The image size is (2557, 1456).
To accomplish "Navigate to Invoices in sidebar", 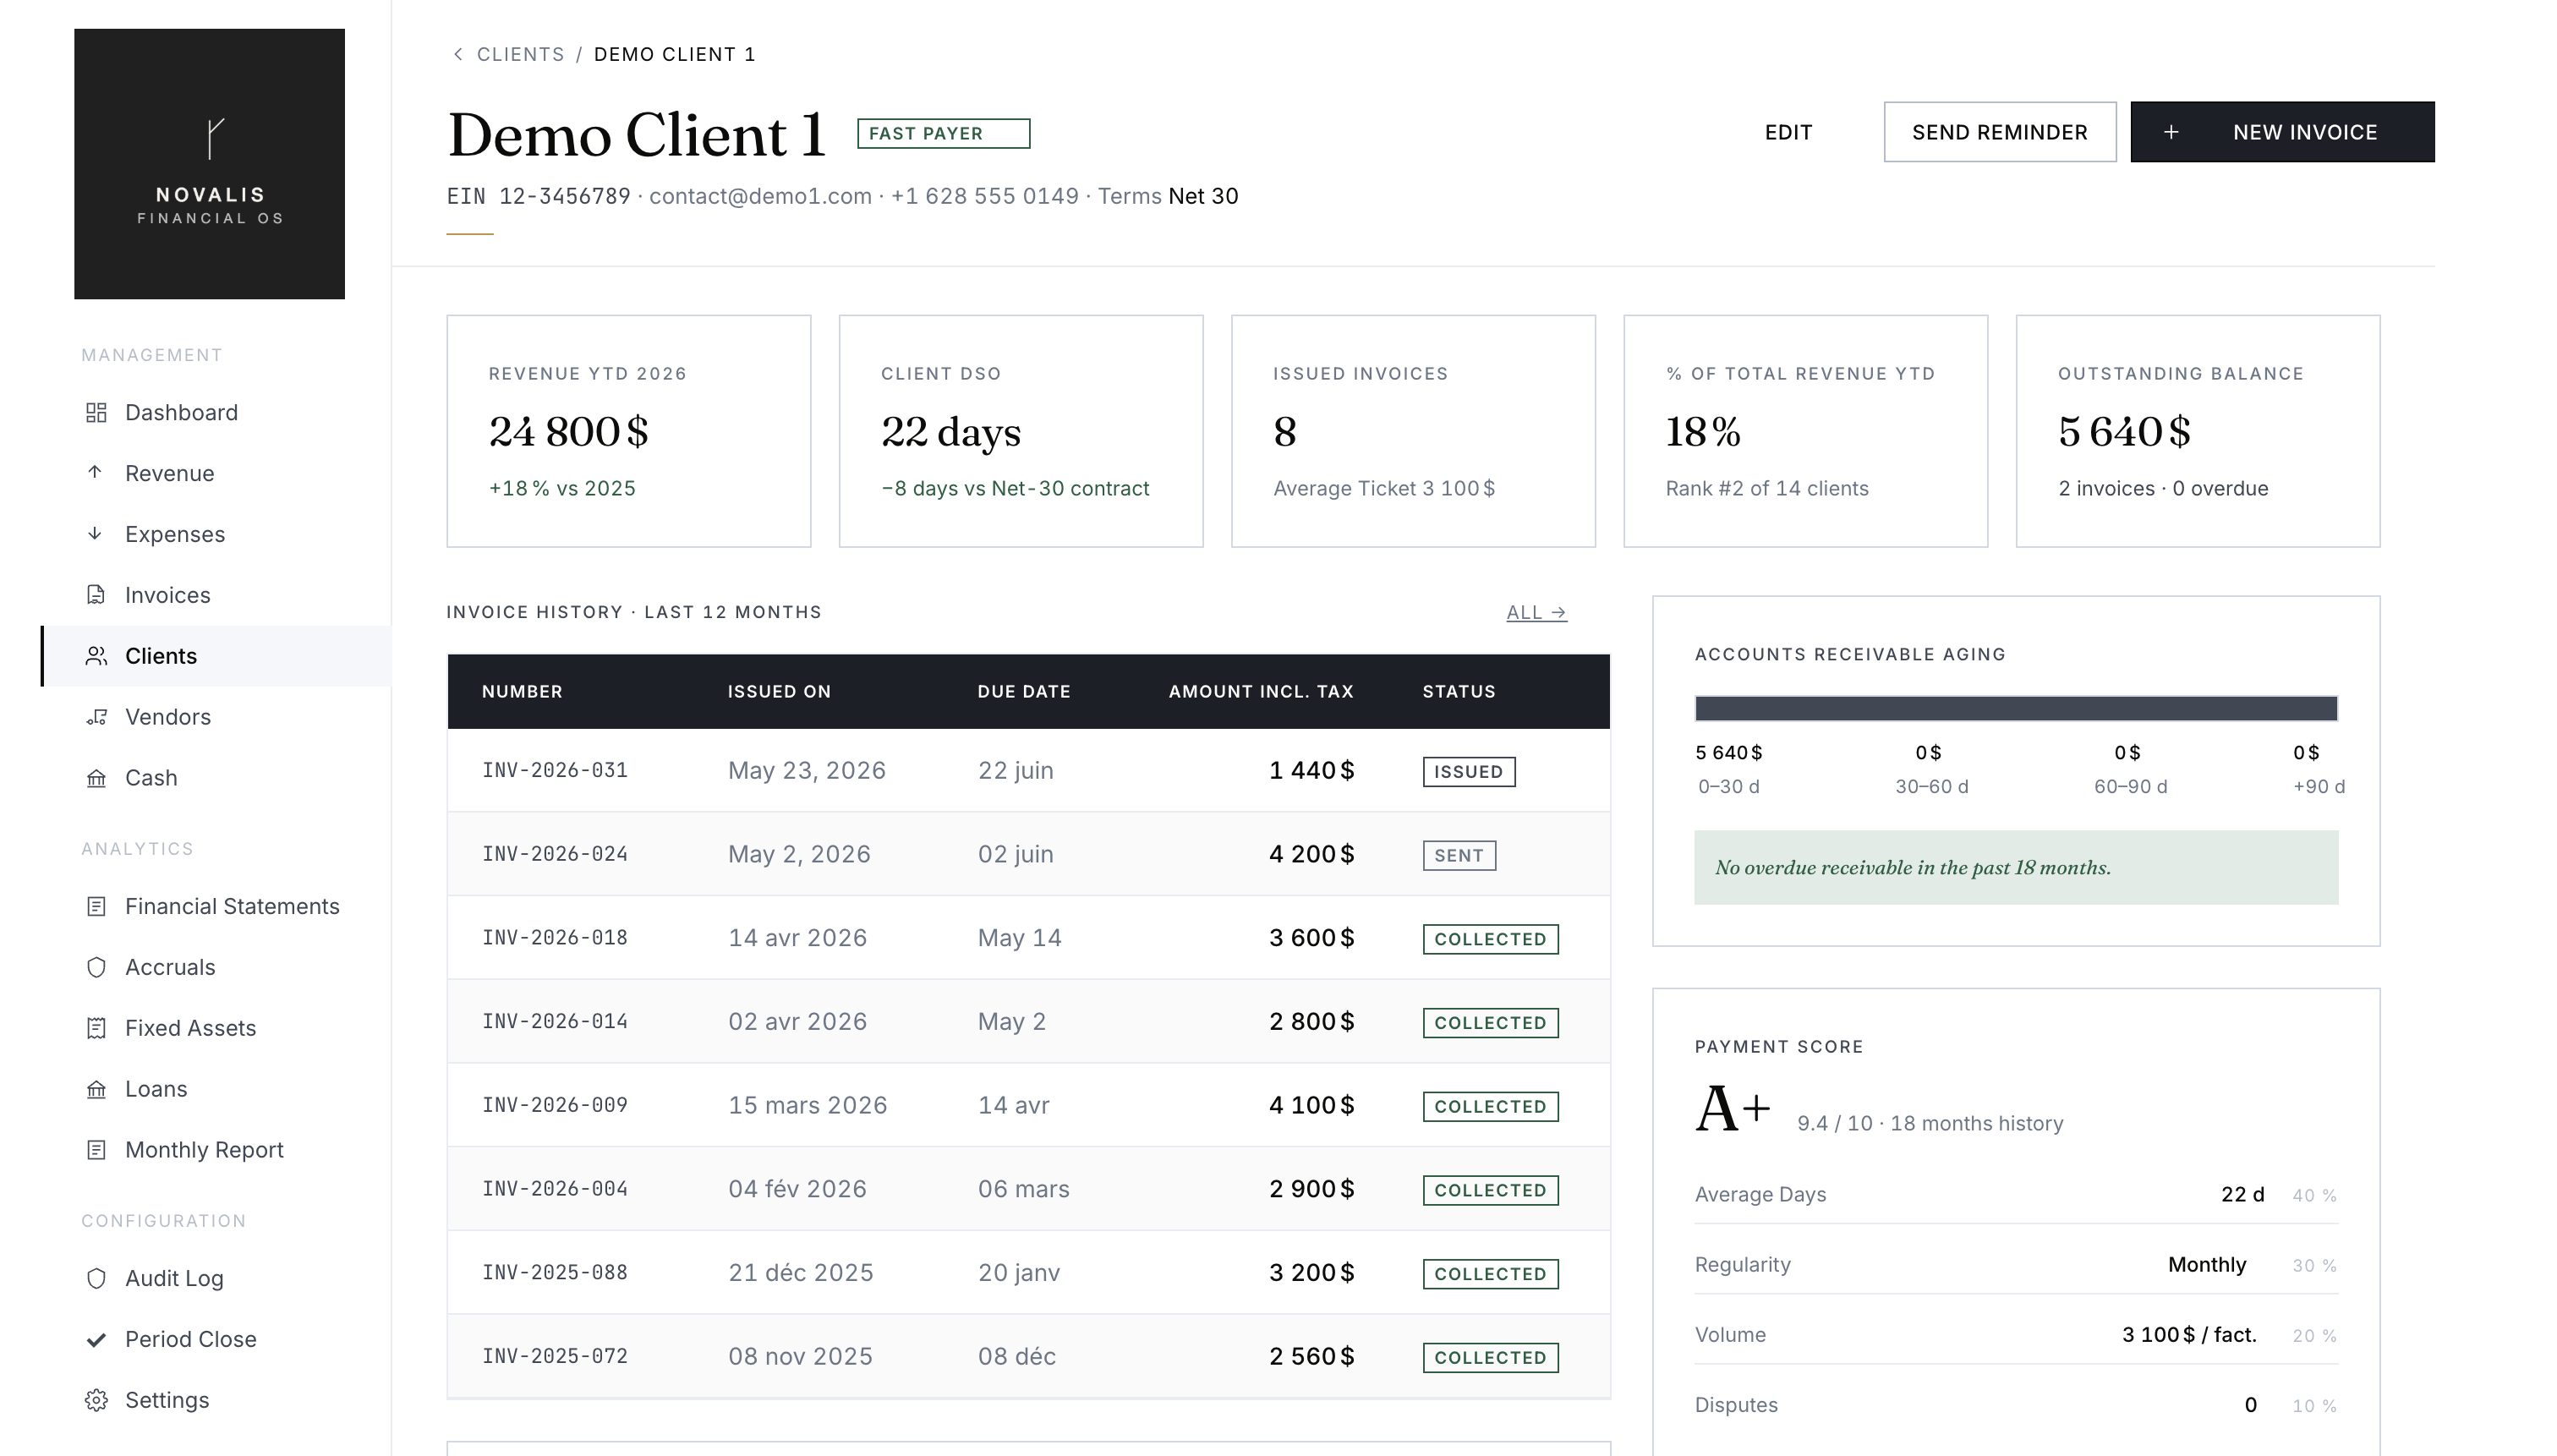I will (x=215, y=595).
